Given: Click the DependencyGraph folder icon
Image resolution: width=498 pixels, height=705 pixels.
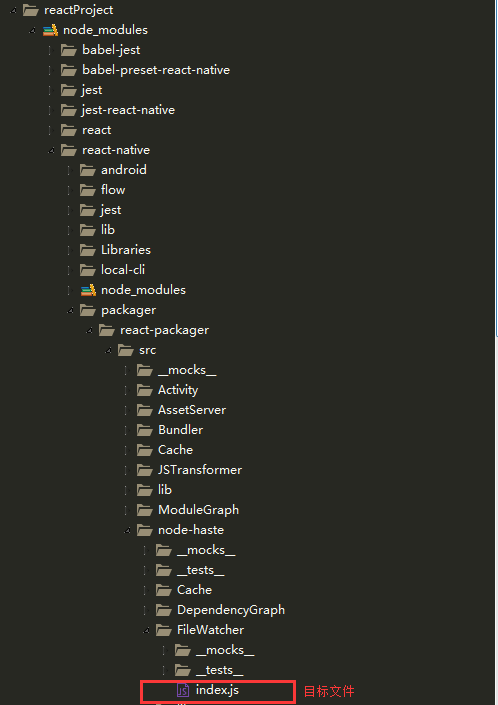Looking at the screenshot, I should coord(164,610).
